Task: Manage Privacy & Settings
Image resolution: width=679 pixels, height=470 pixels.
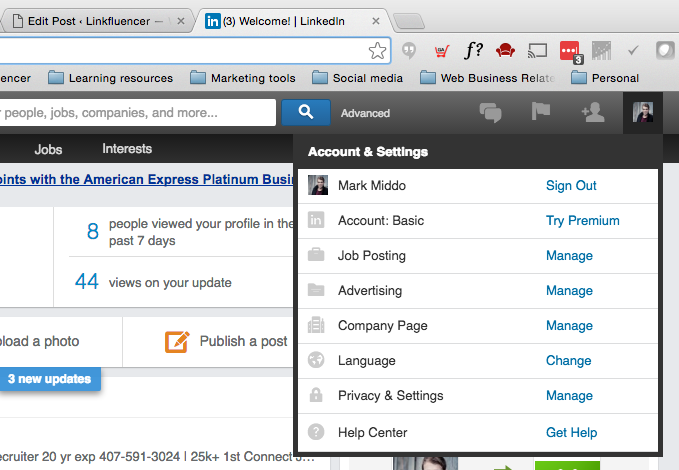Action: point(569,395)
